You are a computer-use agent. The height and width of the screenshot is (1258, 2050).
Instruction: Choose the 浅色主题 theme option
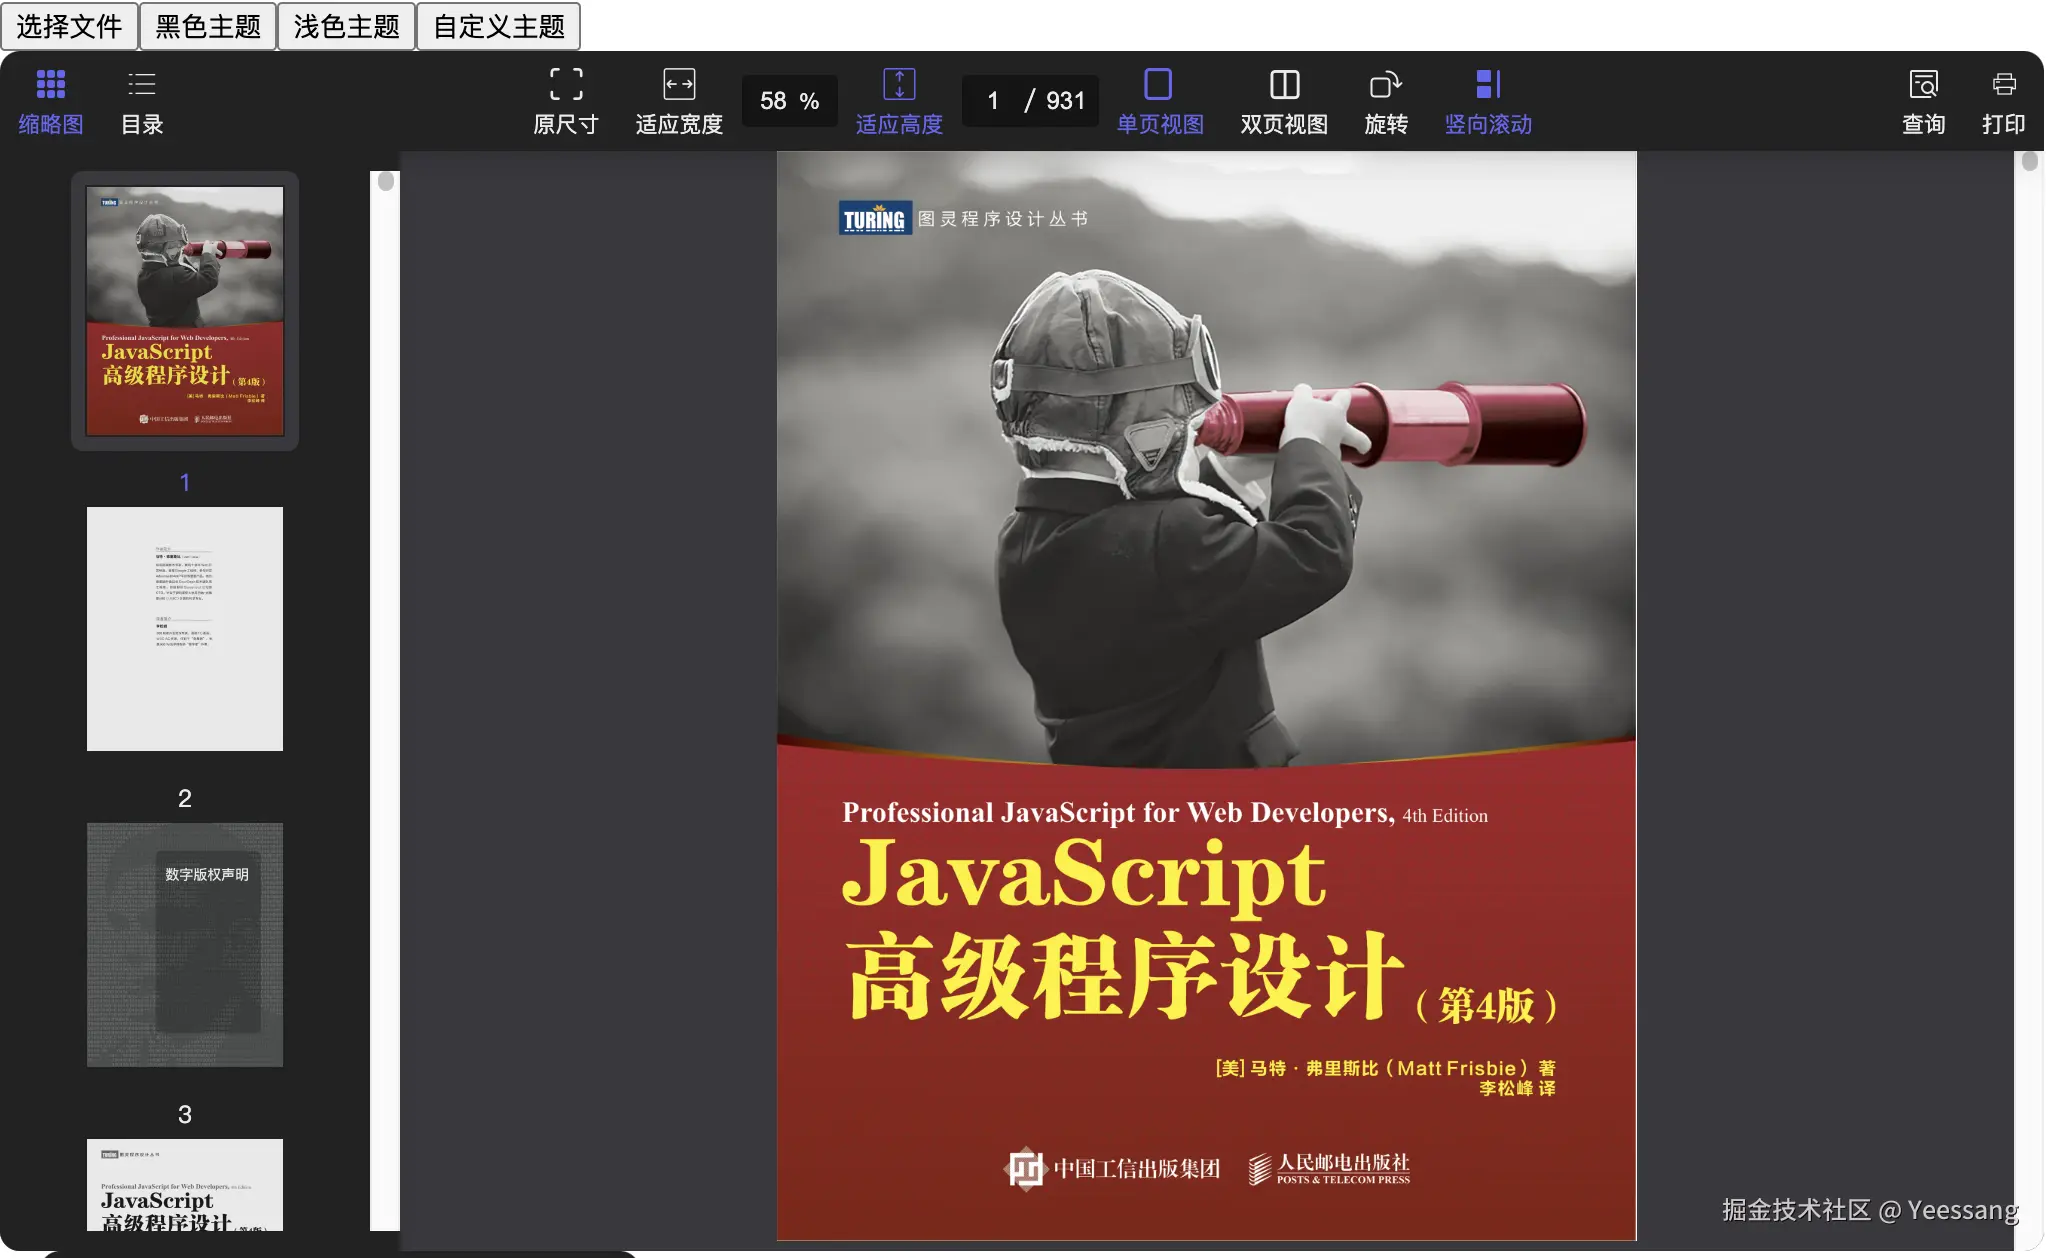tap(346, 26)
